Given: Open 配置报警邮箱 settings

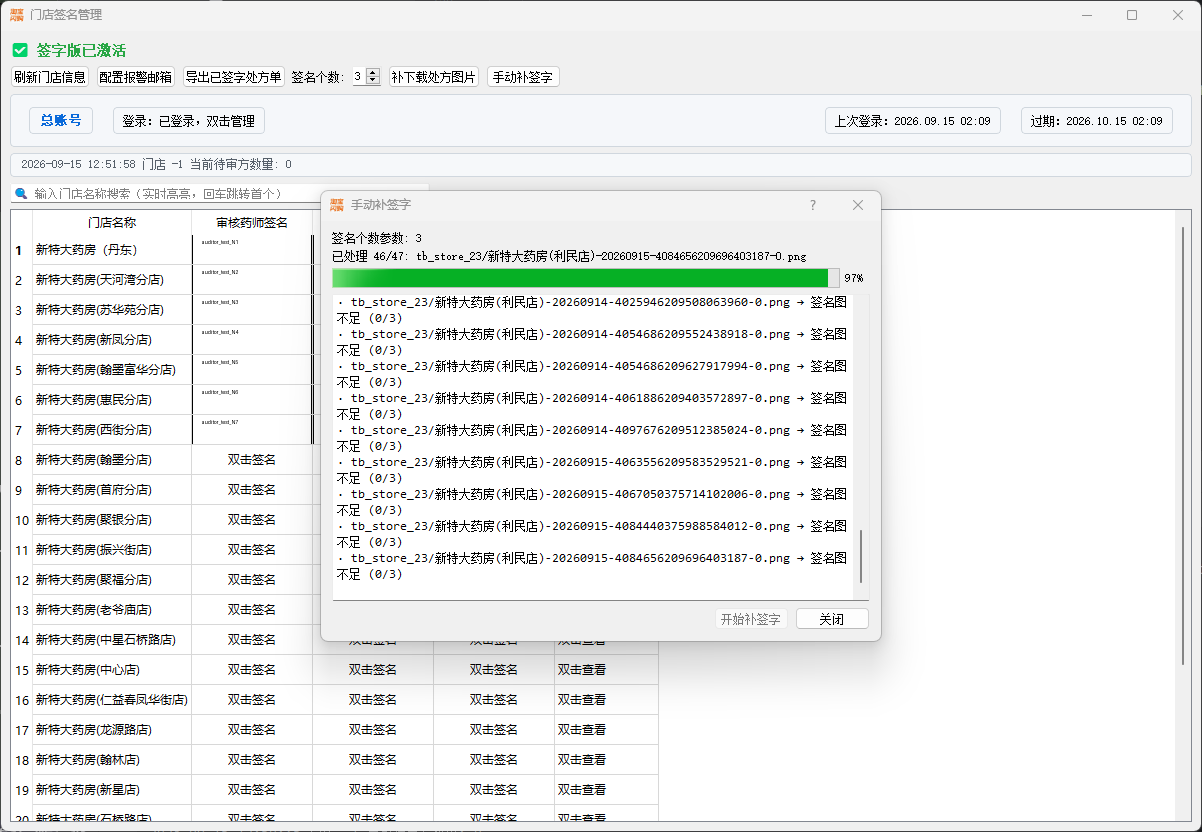Looking at the screenshot, I should pos(135,77).
